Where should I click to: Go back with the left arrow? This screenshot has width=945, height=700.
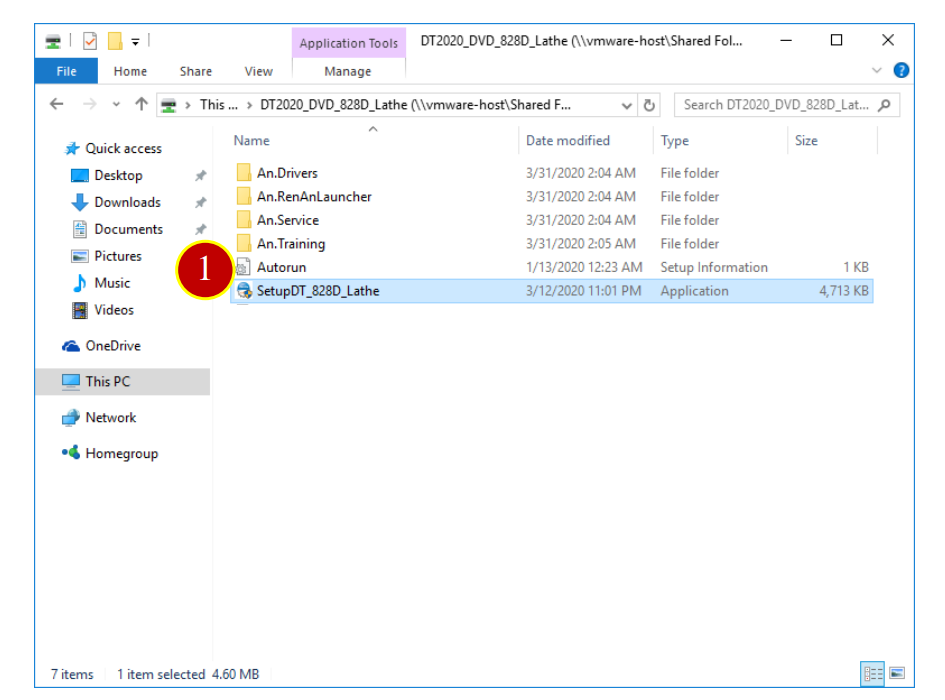57,104
